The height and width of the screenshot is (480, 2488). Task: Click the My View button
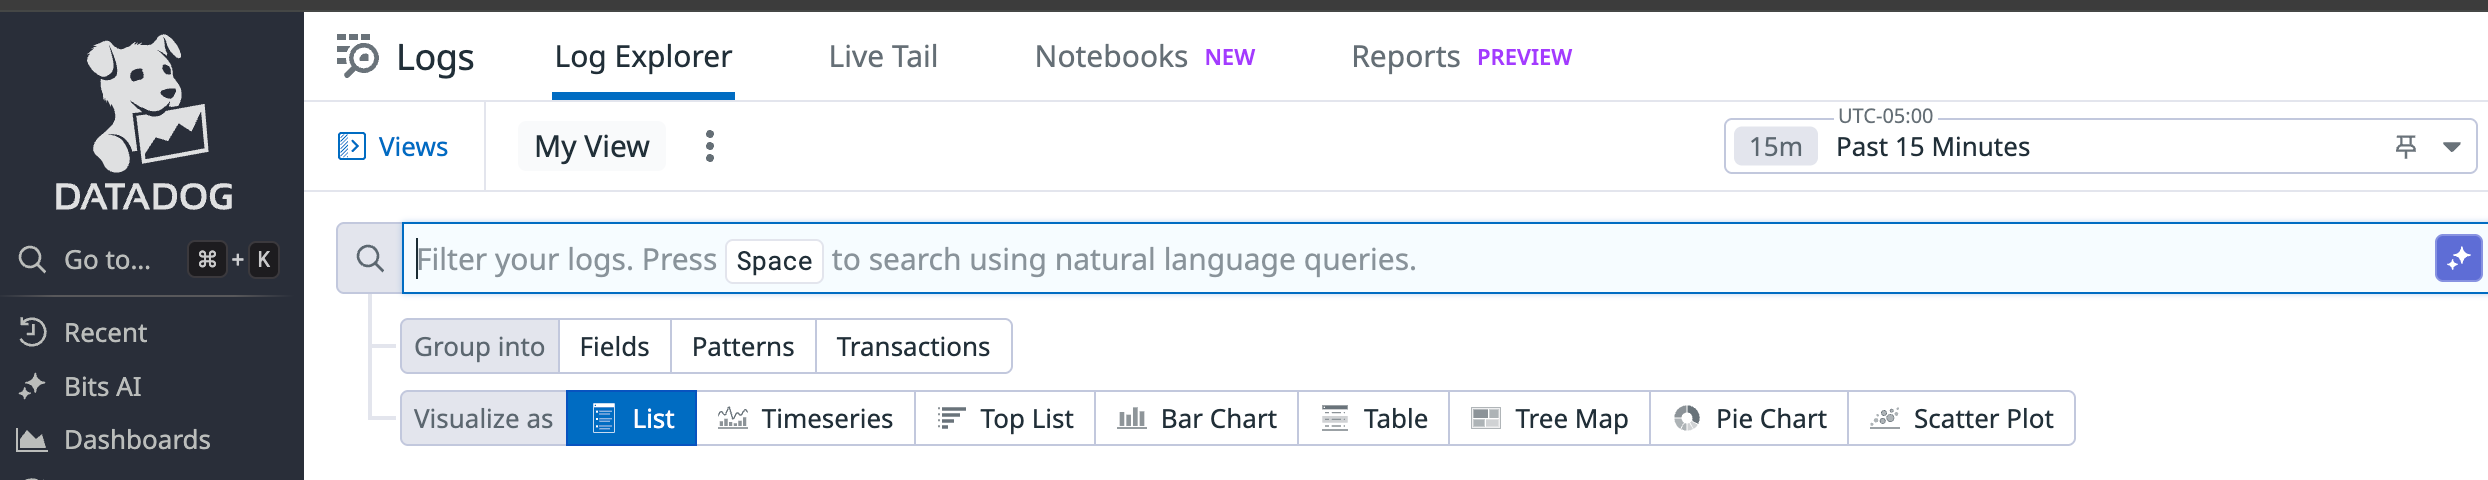click(592, 147)
